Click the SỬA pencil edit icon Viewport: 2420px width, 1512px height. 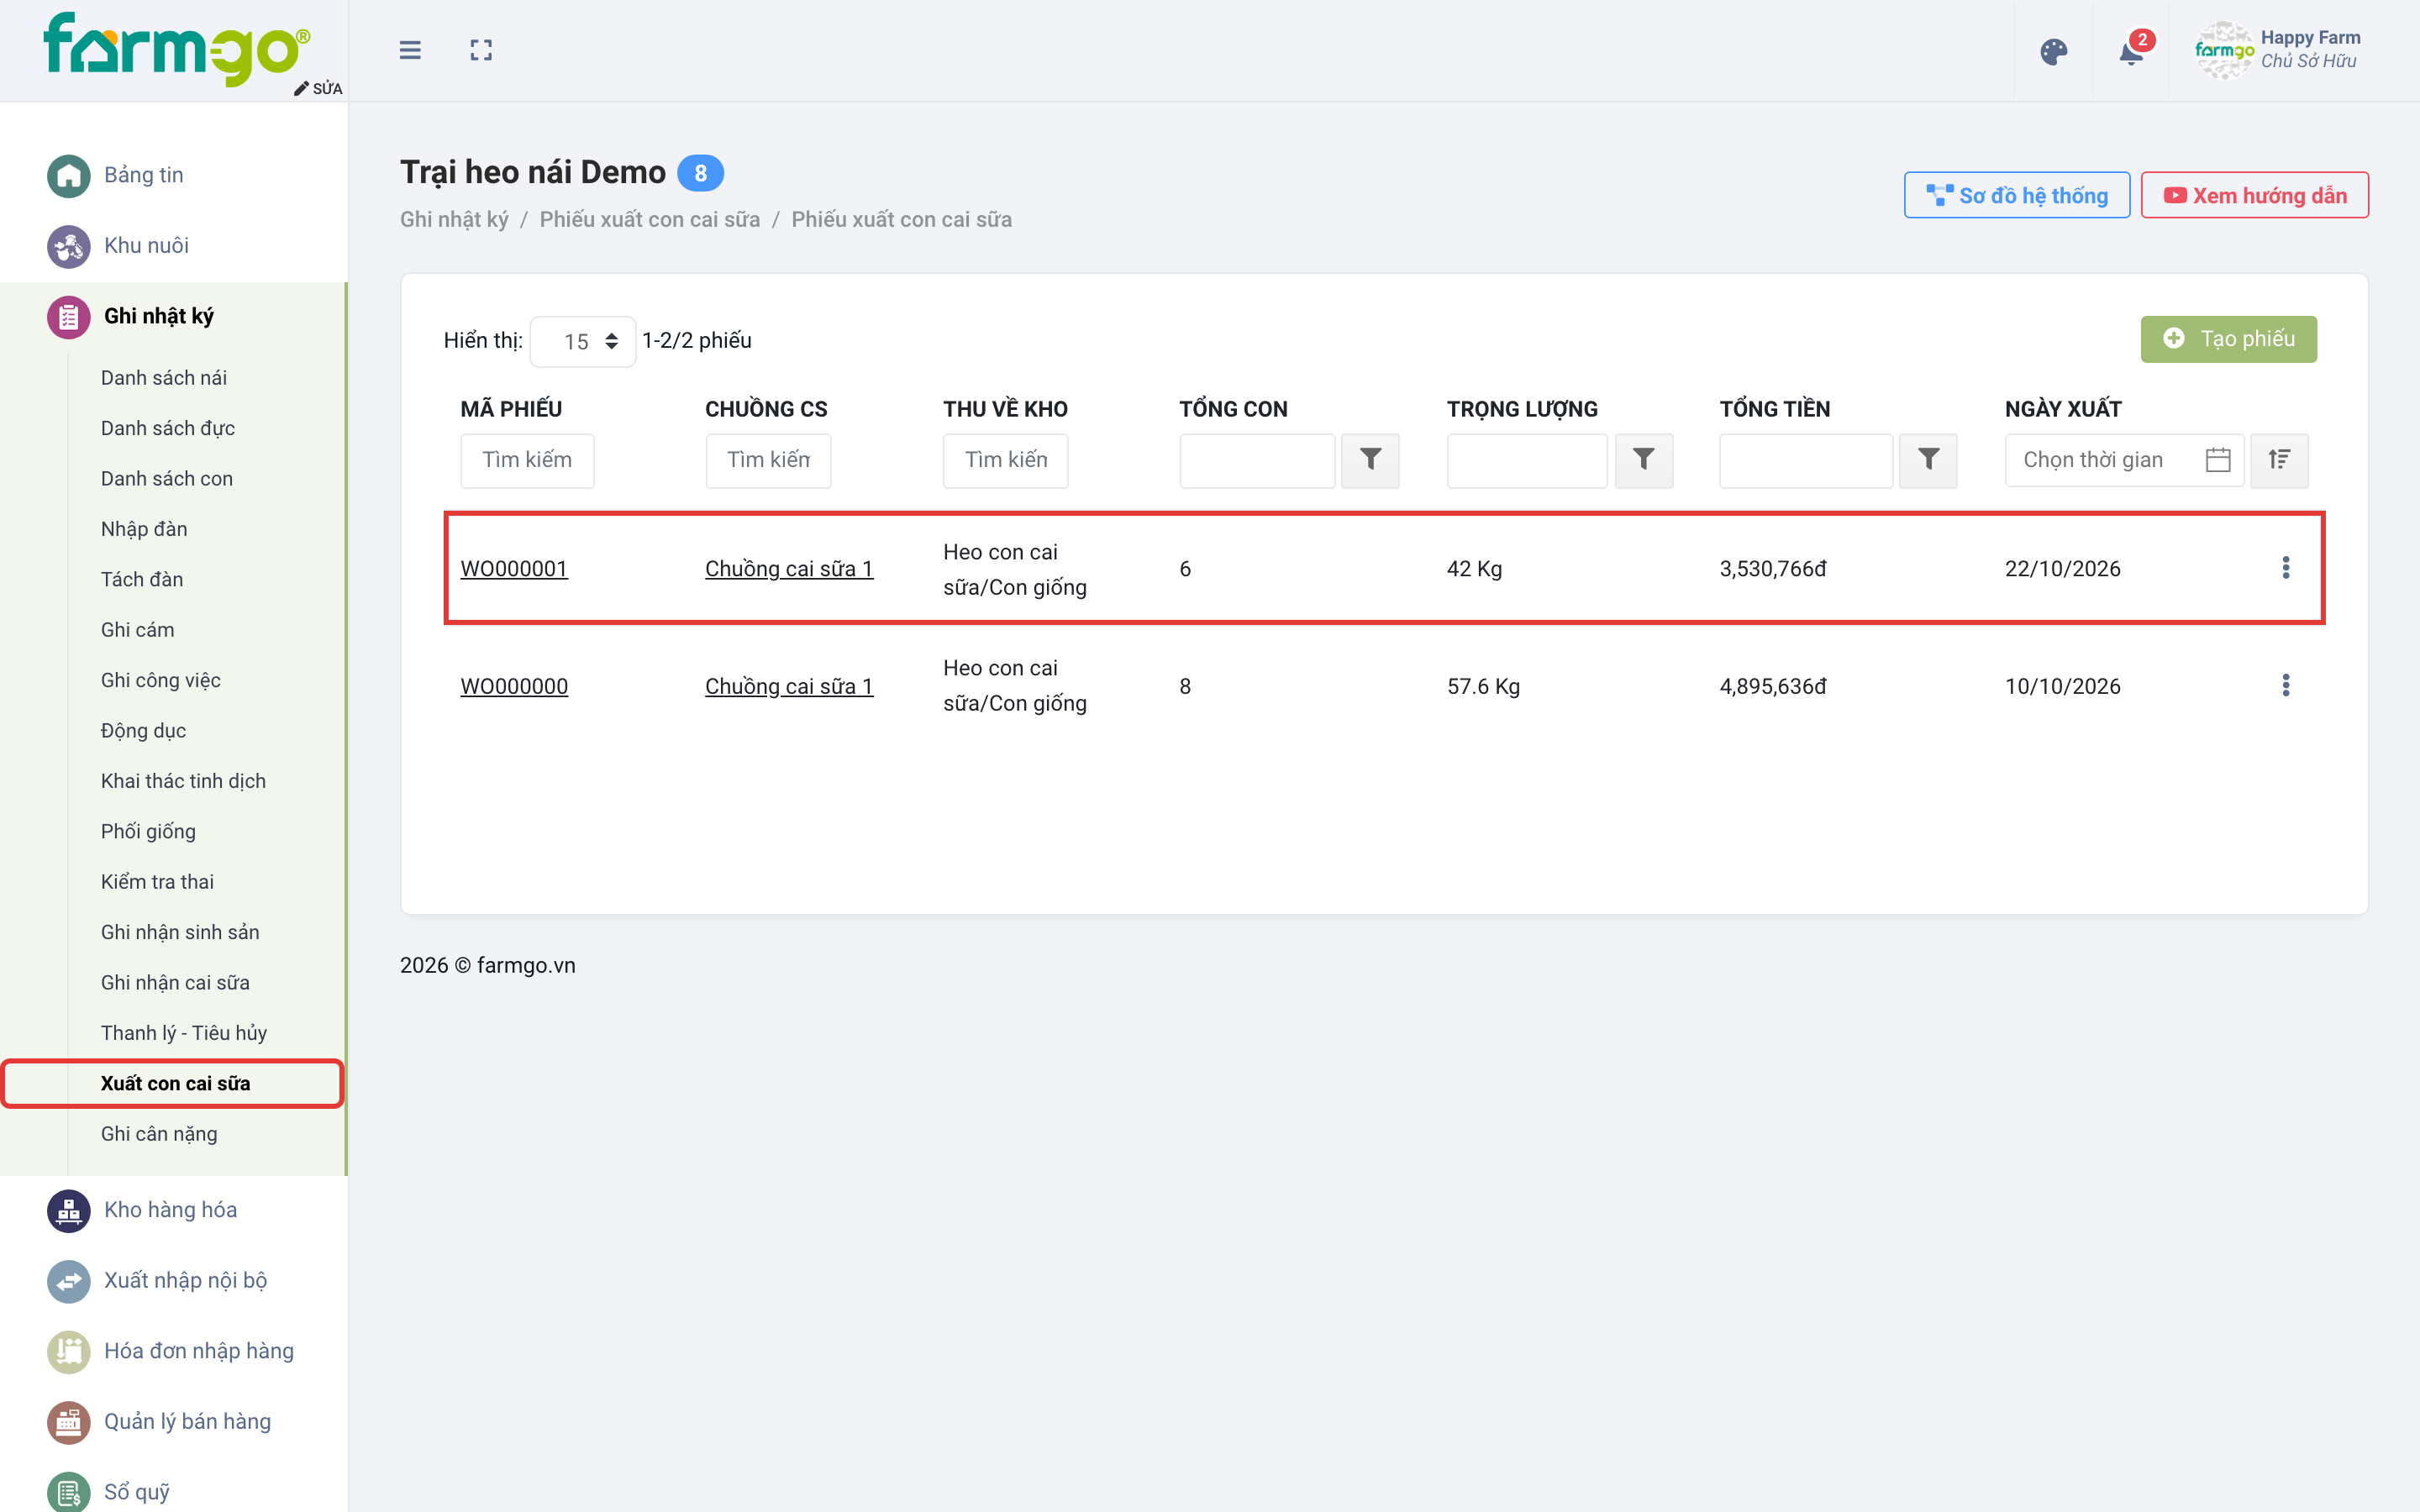coord(318,88)
